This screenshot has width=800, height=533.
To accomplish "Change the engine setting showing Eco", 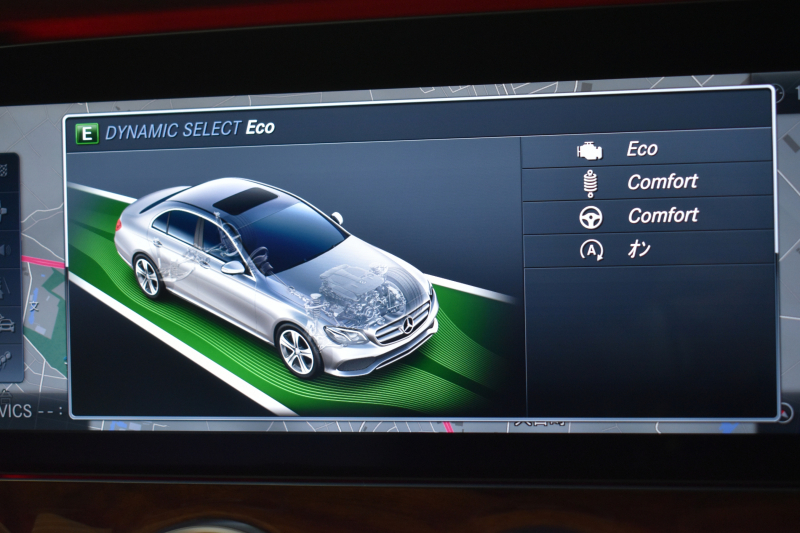I will [x=642, y=150].
